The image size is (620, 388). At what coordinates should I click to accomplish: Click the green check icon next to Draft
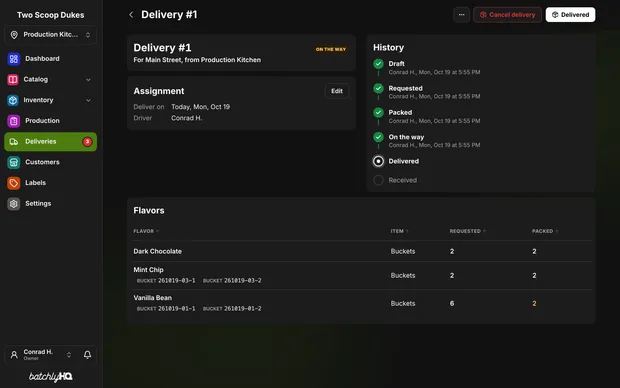(x=378, y=64)
